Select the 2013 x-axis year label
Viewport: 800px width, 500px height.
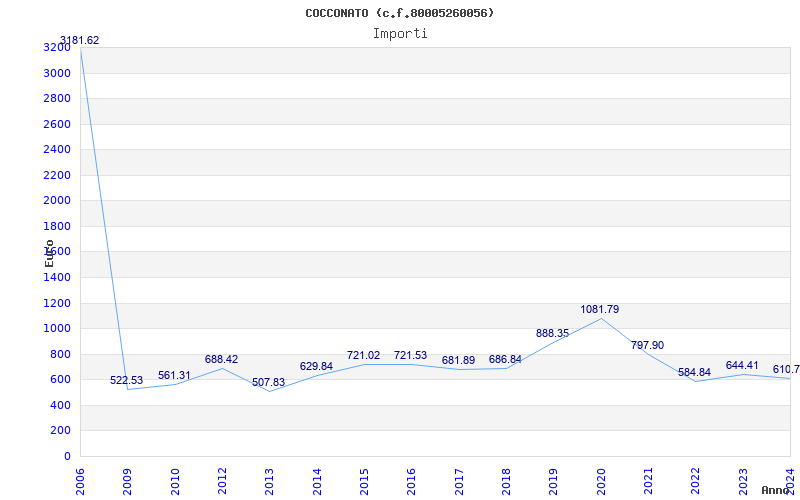click(x=269, y=482)
